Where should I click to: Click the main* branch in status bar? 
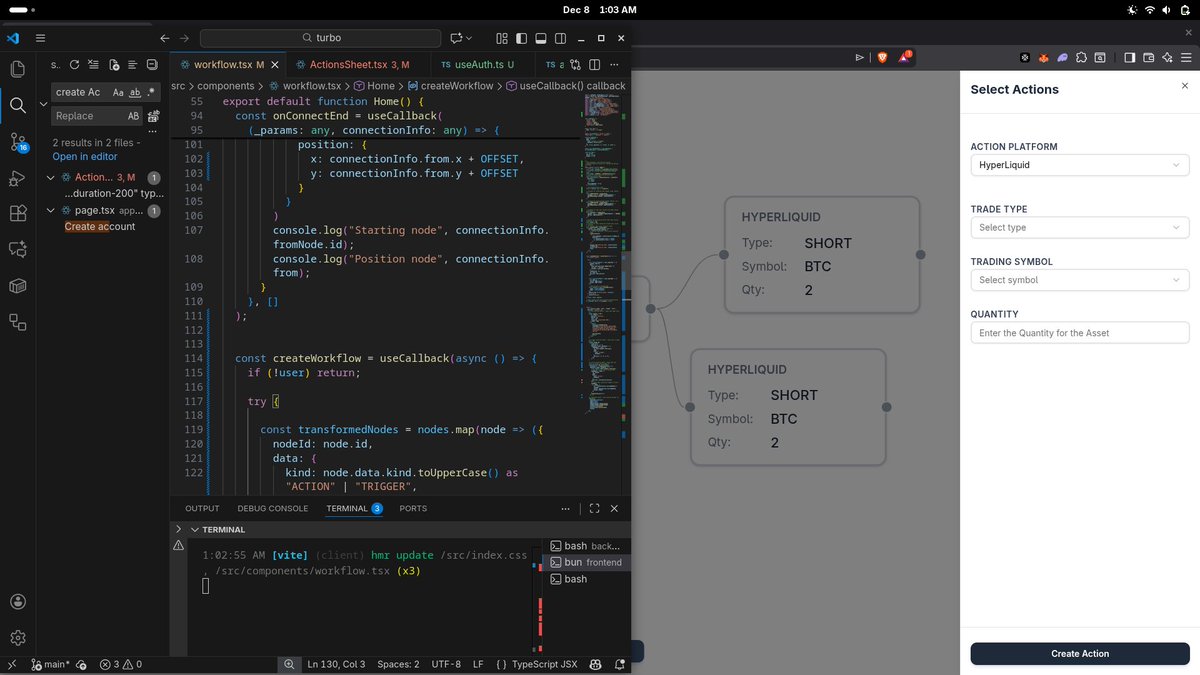click(x=50, y=664)
